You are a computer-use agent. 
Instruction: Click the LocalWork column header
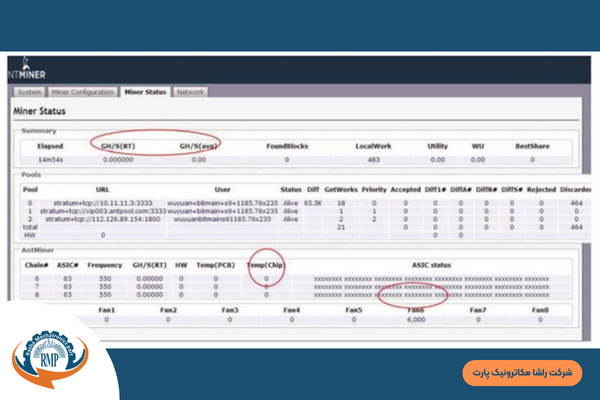[x=372, y=146]
